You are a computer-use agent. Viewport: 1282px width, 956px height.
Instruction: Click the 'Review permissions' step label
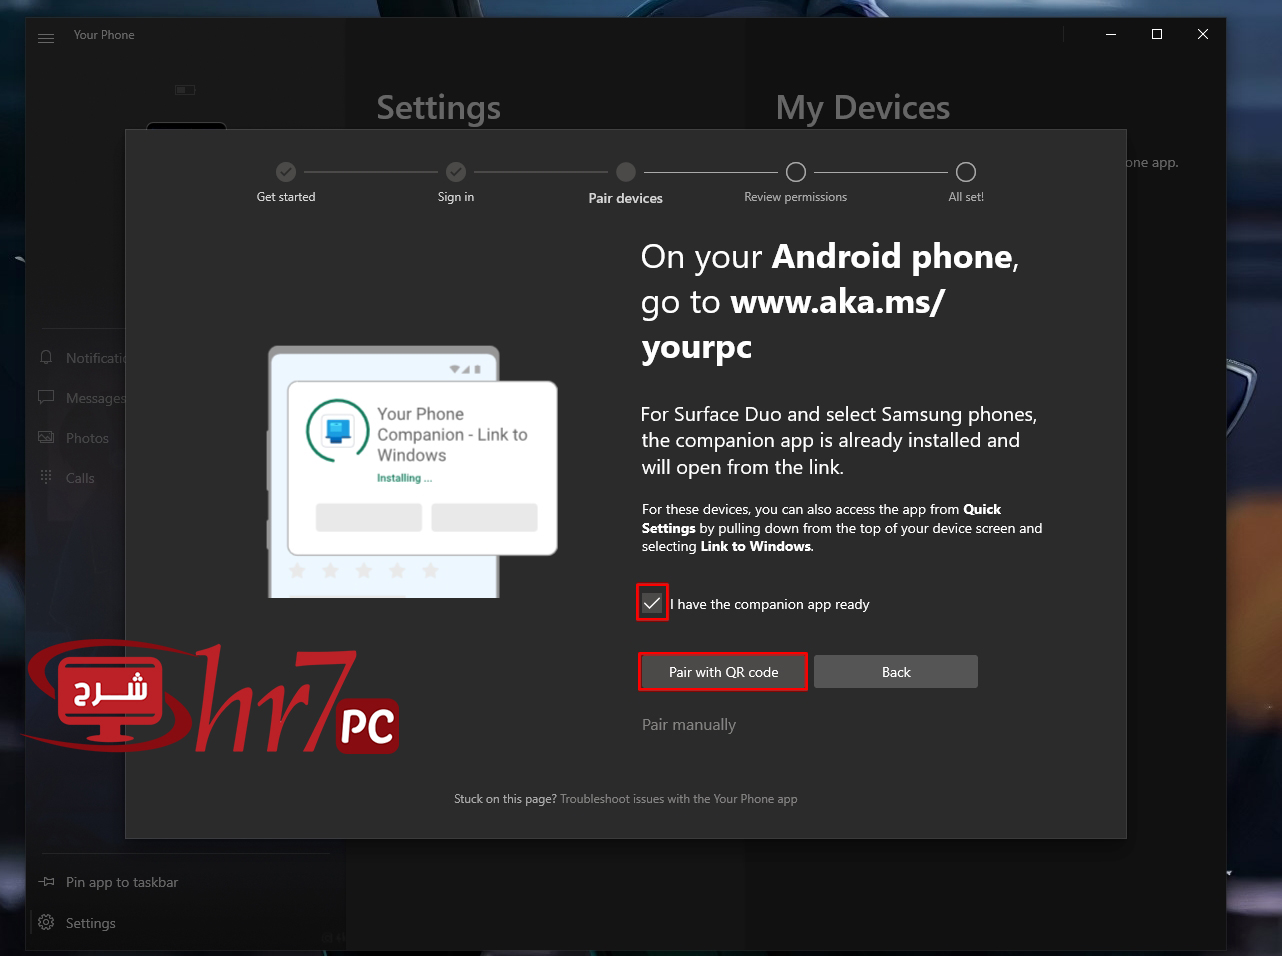coord(796,197)
